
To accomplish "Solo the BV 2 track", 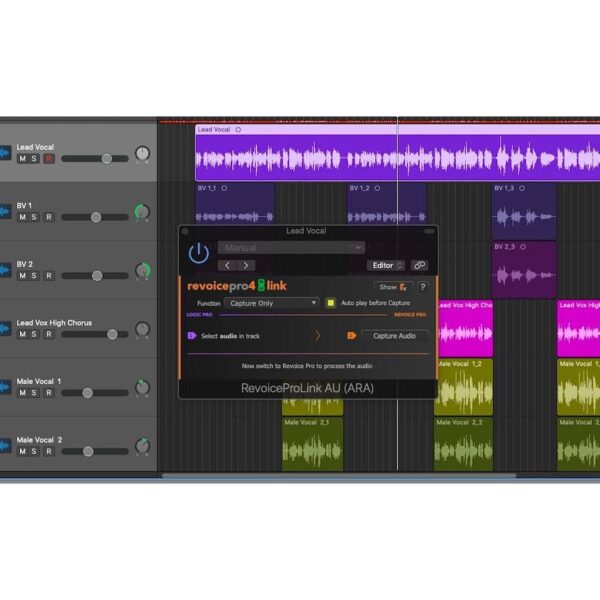I will (34, 276).
